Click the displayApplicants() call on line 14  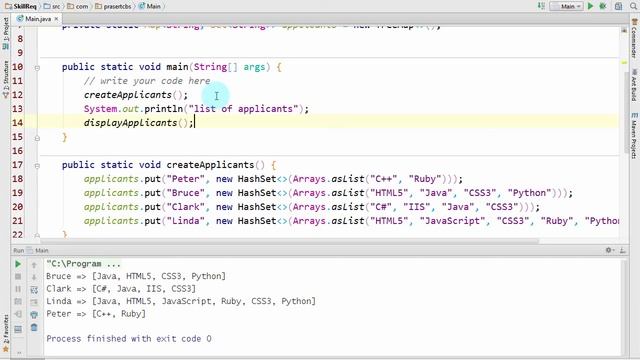click(x=139, y=122)
